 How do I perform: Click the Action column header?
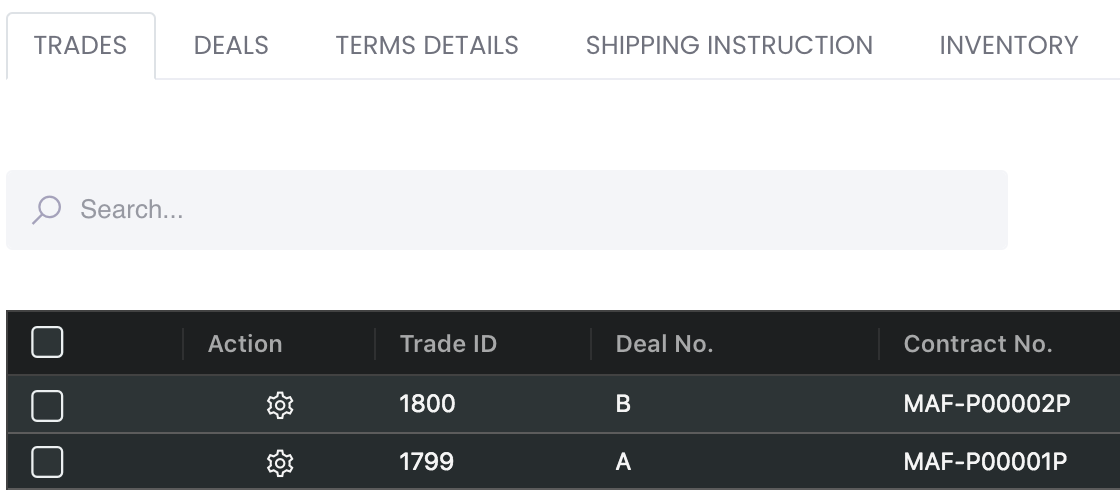[245, 344]
